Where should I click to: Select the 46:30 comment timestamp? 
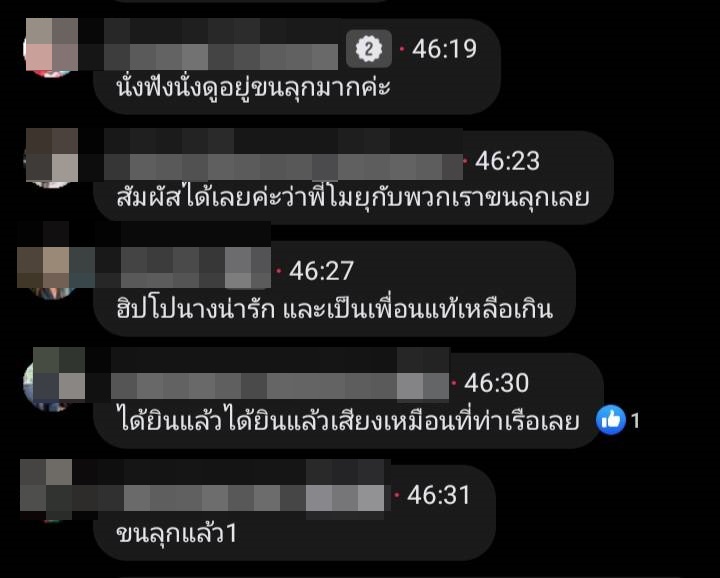click(496, 383)
